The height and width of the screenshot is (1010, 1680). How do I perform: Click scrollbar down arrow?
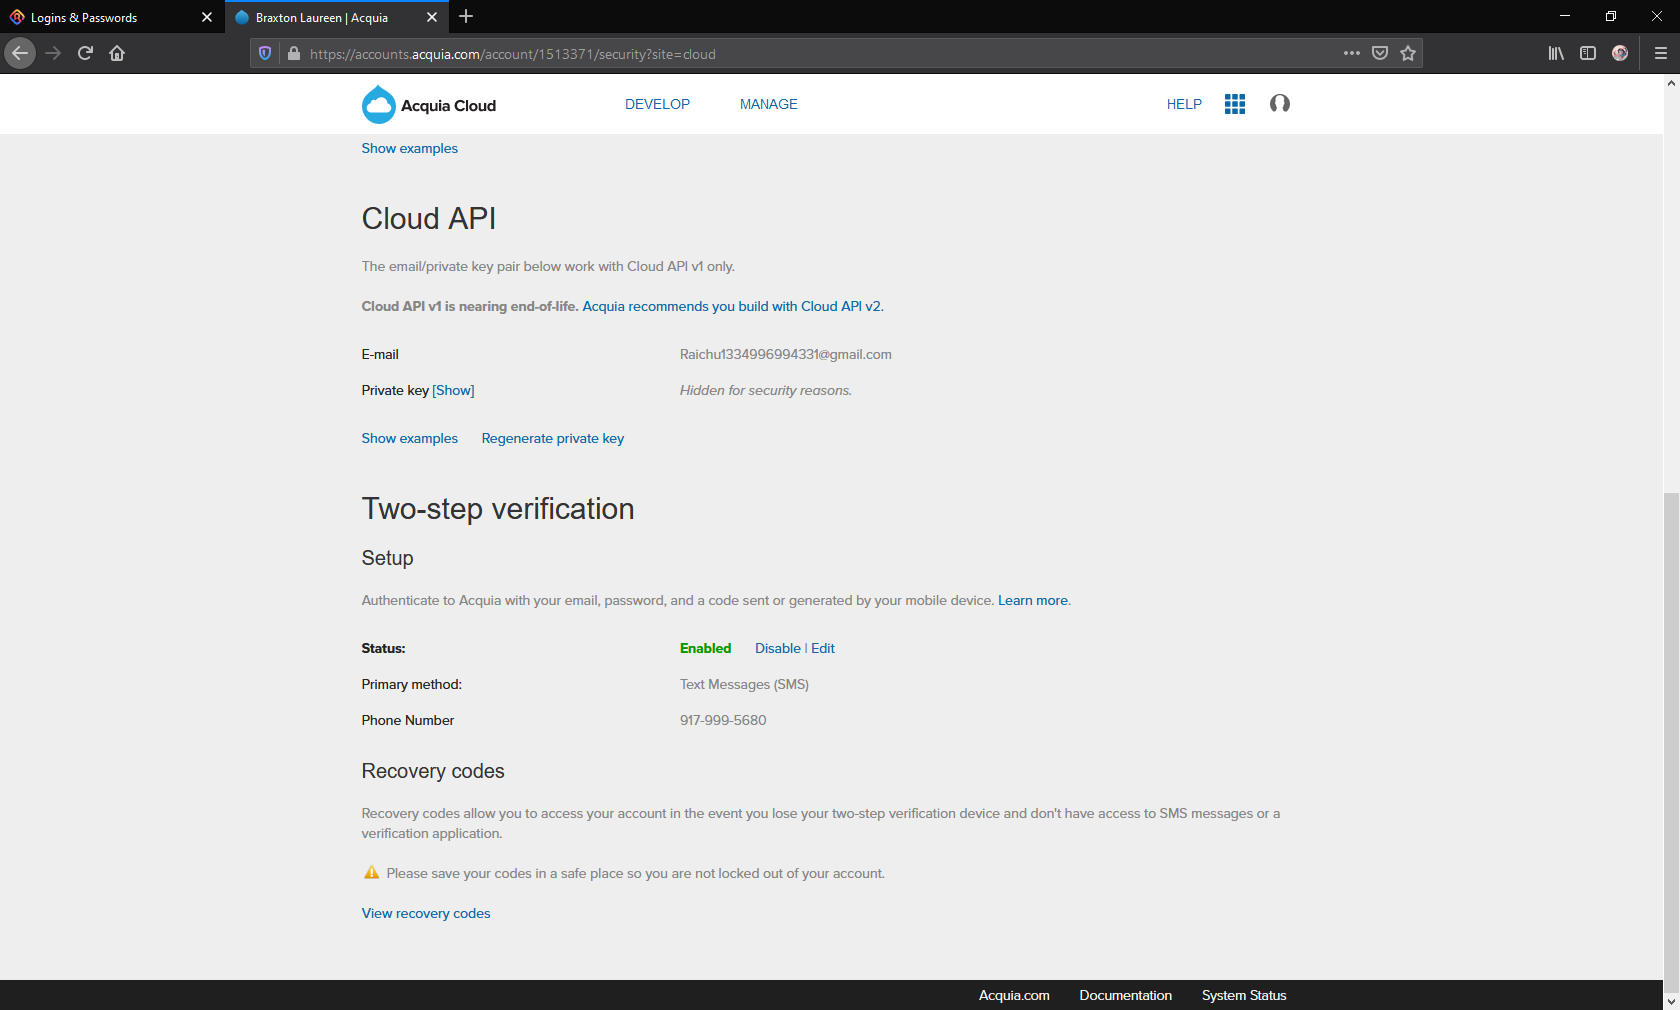[1671, 1001]
